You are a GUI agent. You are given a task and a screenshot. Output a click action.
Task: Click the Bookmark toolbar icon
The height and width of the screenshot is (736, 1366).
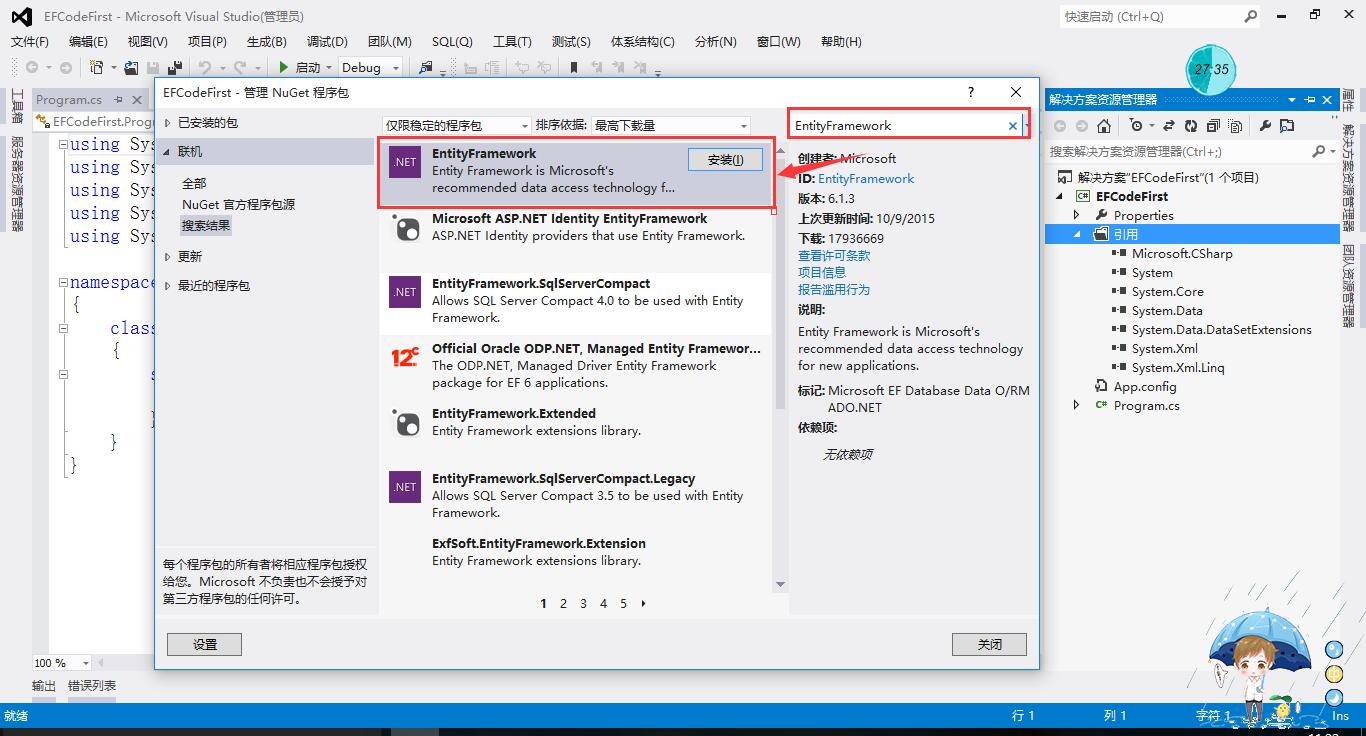coord(573,68)
